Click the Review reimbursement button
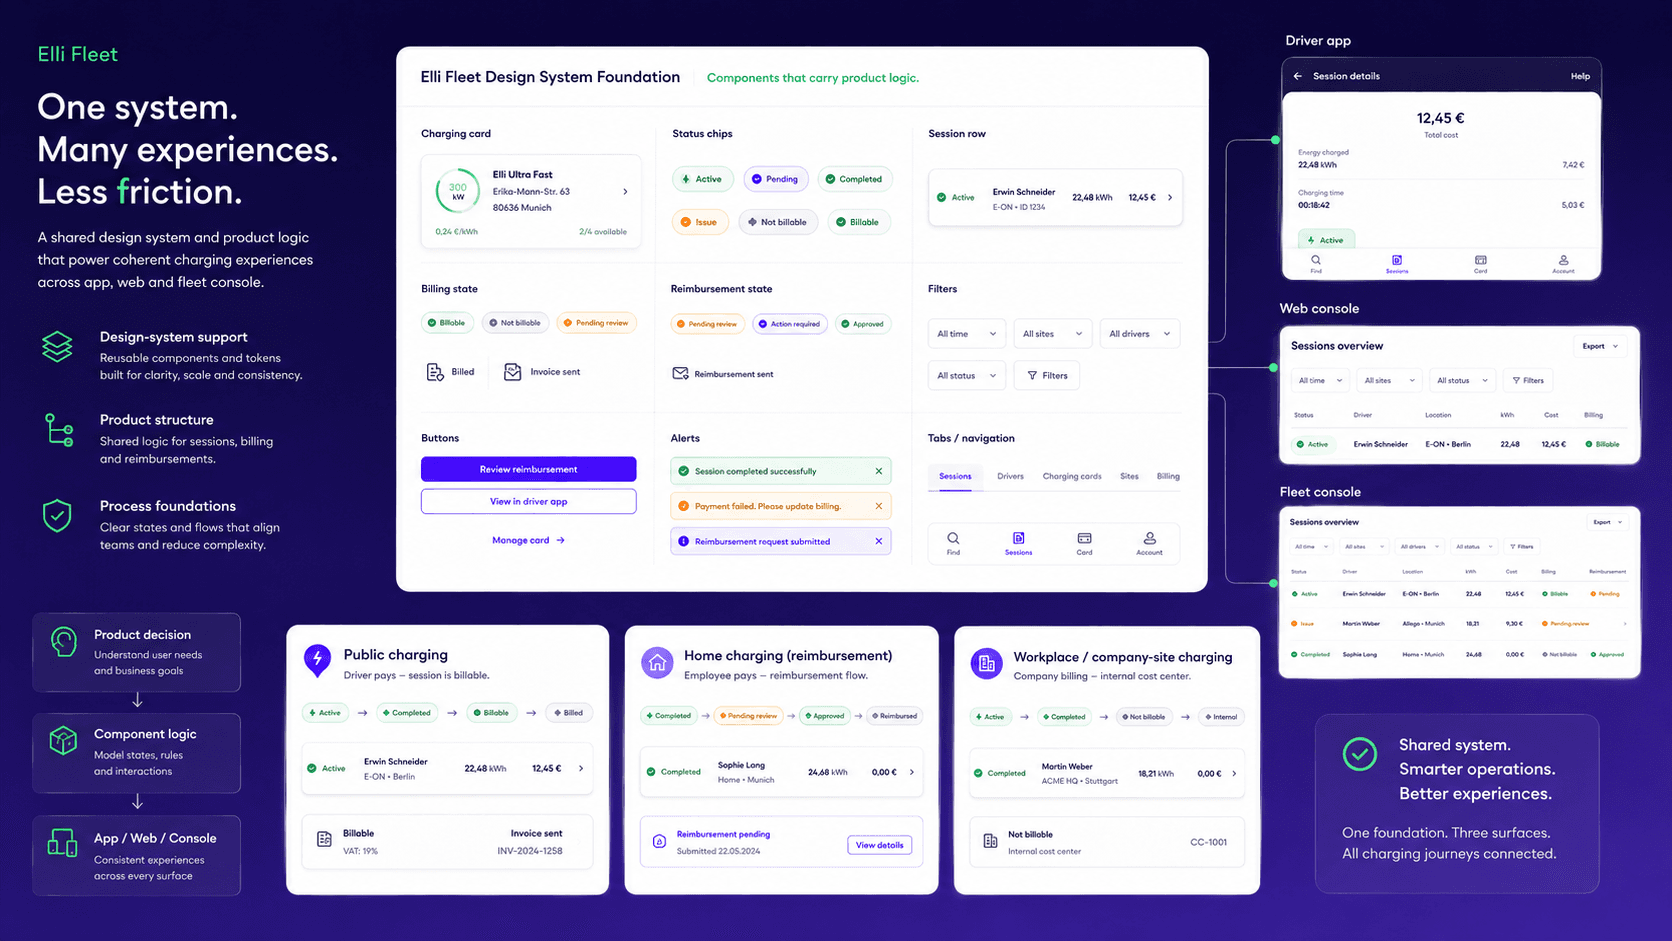Viewport: 1672px width, 941px height. [x=528, y=469]
